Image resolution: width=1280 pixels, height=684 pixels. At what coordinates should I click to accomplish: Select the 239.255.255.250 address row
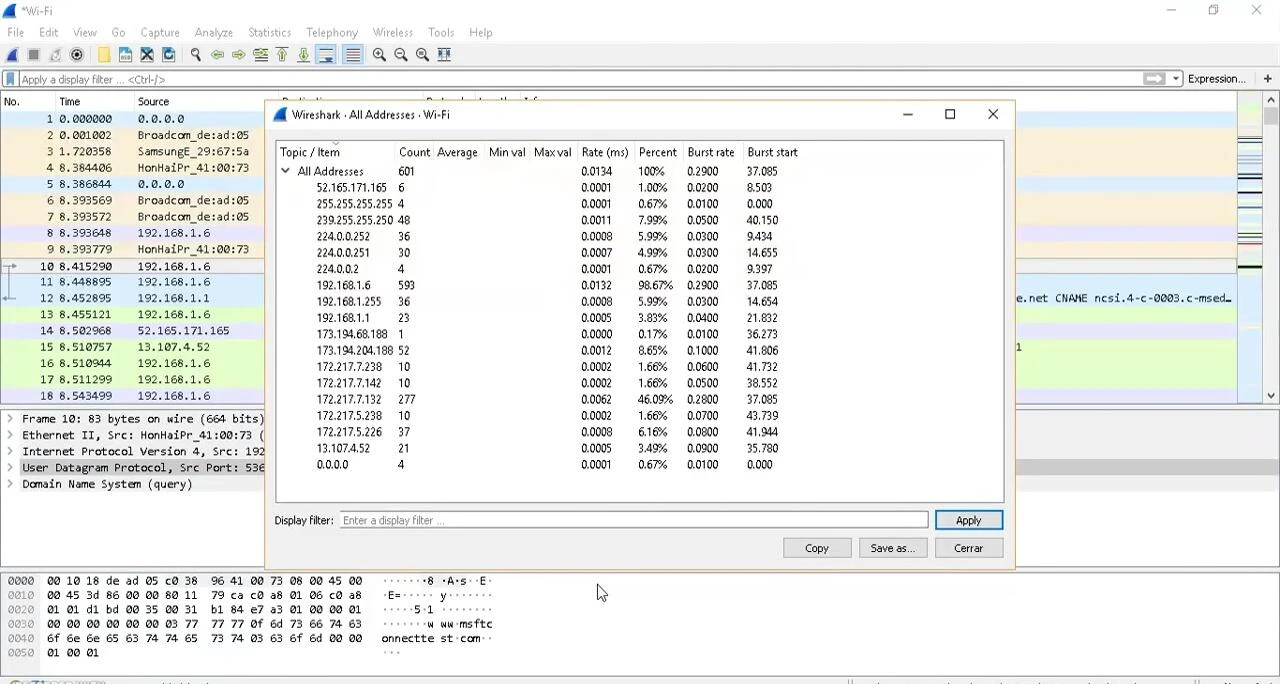(640, 220)
